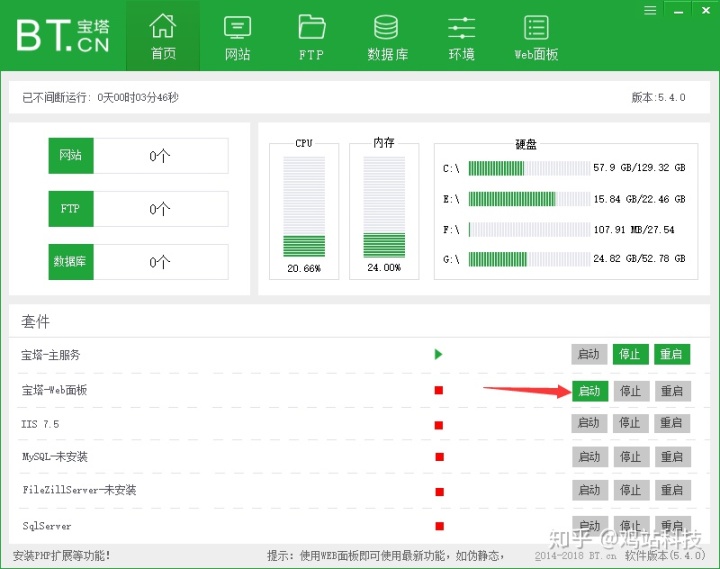Screen dimensions: 720x569
Task: Switch to the 网站 tab
Action: tap(237, 37)
